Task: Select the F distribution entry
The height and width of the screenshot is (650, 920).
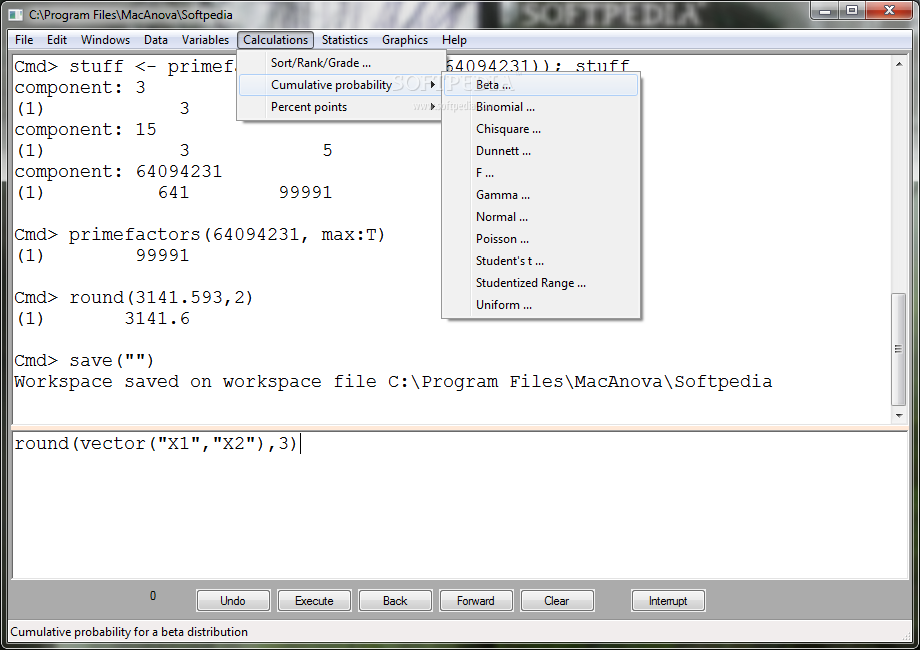Action: 541,173
